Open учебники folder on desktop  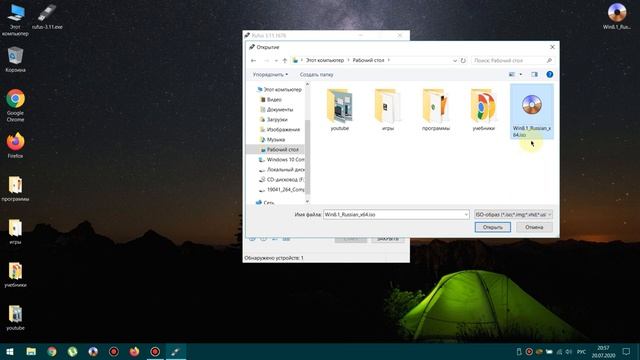tap(16, 275)
